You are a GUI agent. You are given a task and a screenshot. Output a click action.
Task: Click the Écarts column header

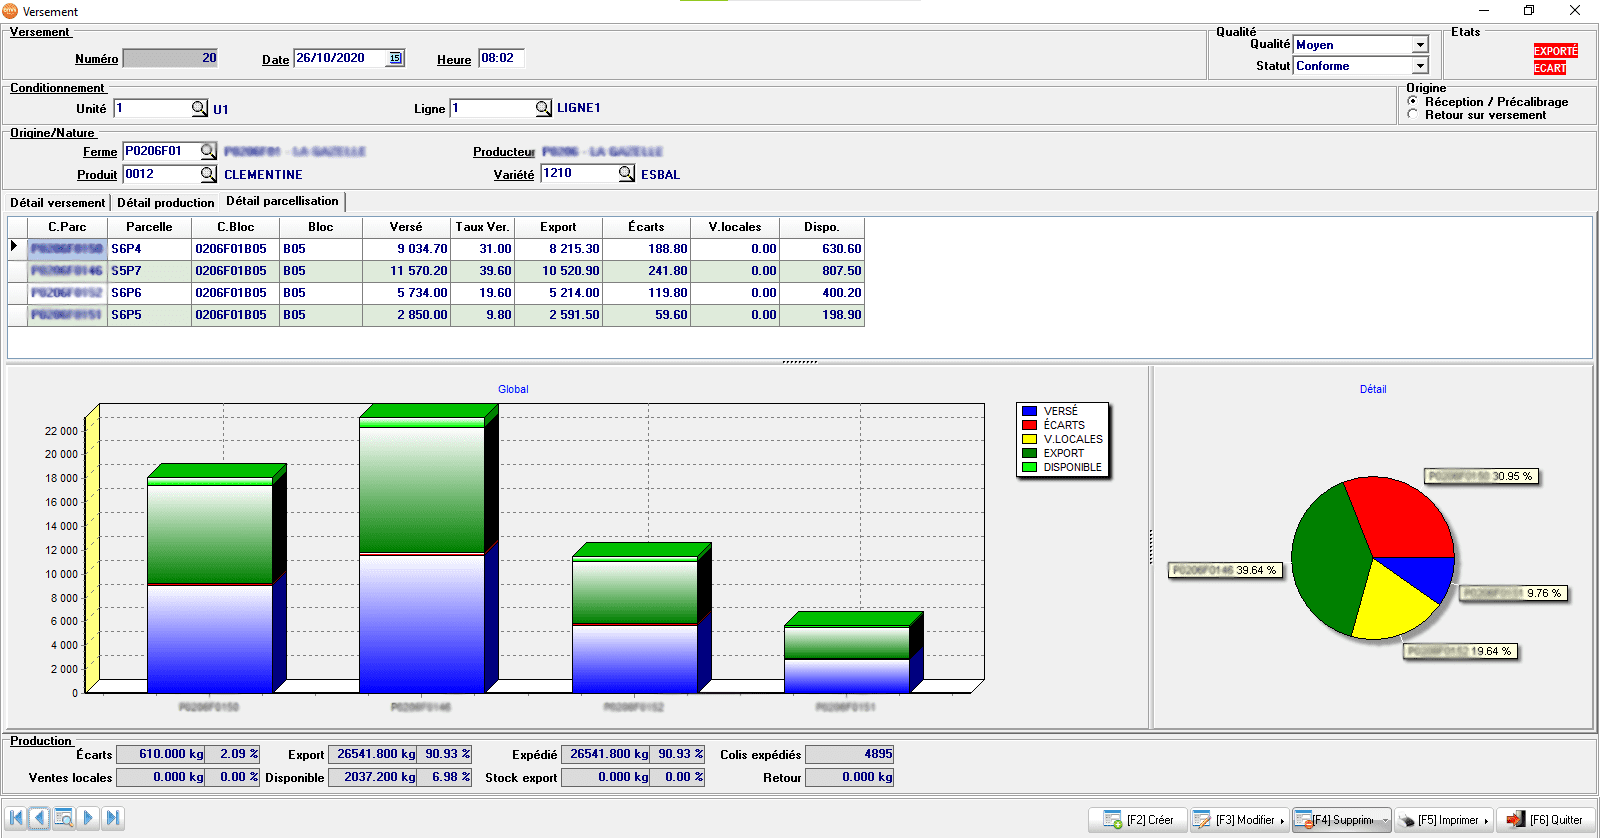point(646,227)
